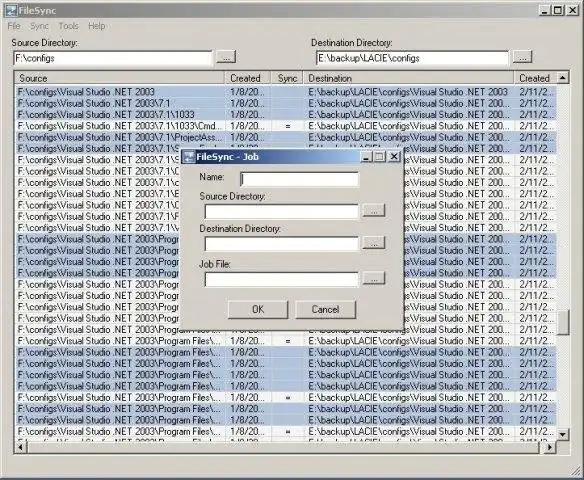Viewport: 584px width, 480px height.
Task: Open the Sync menu
Action: pos(39,26)
